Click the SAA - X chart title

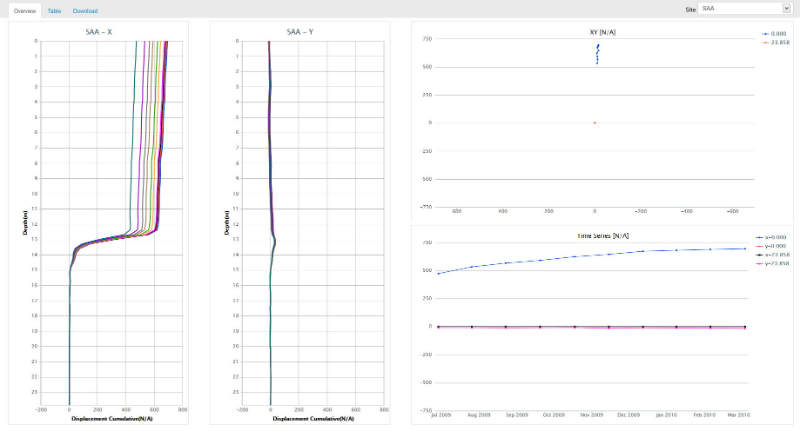[x=98, y=32]
